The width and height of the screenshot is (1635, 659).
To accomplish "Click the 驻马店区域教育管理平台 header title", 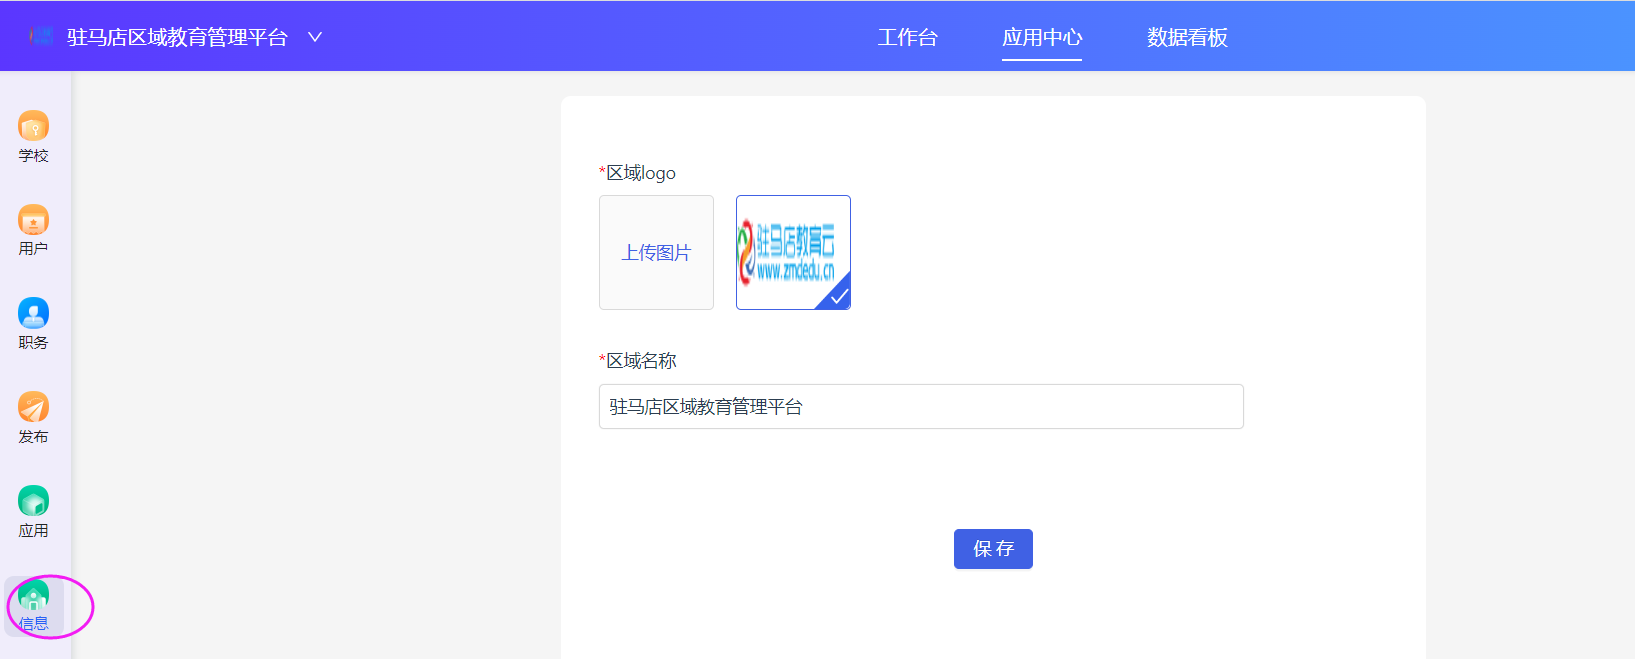I will (x=178, y=37).
